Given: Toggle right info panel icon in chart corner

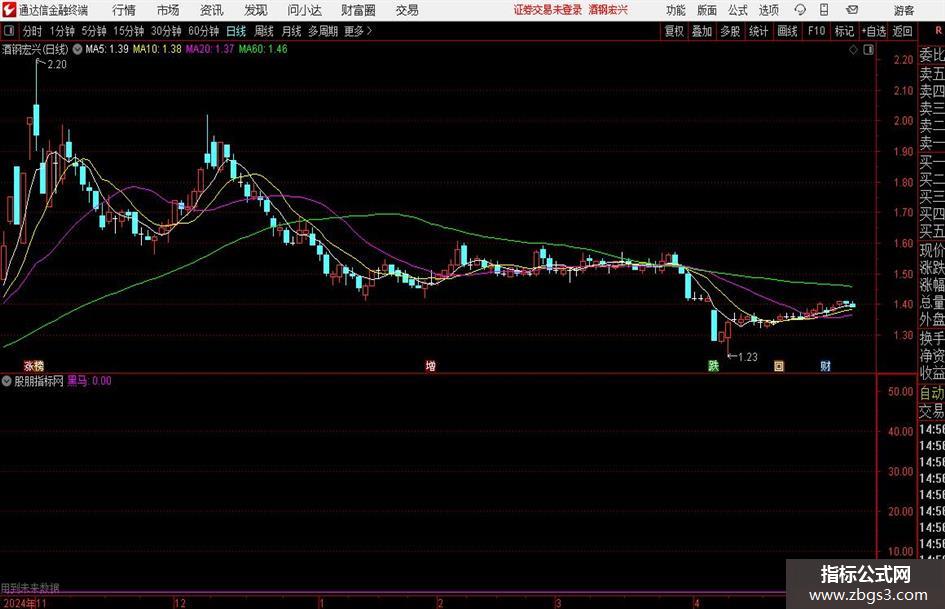Looking at the screenshot, I should coord(868,50).
